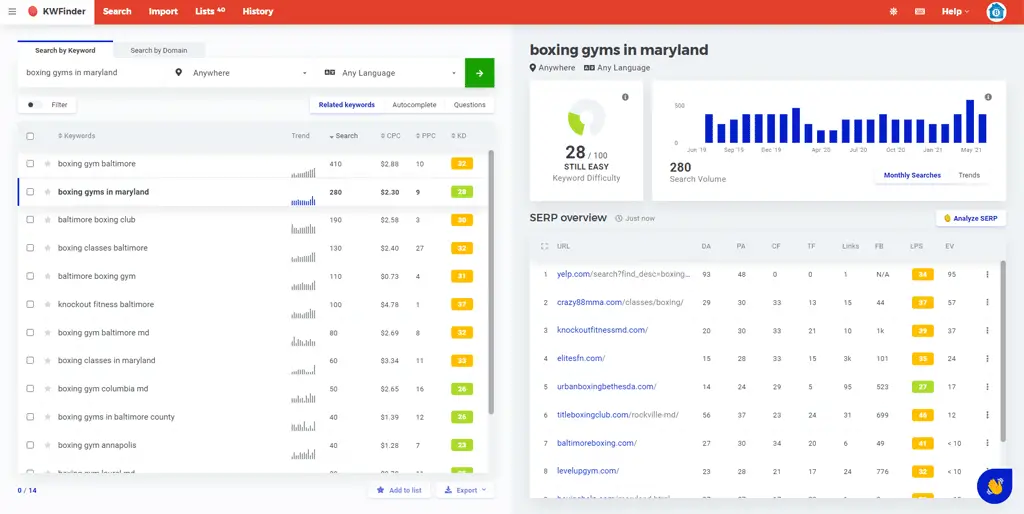Sort keywords by CPC column
1024x514 pixels.
point(391,136)
